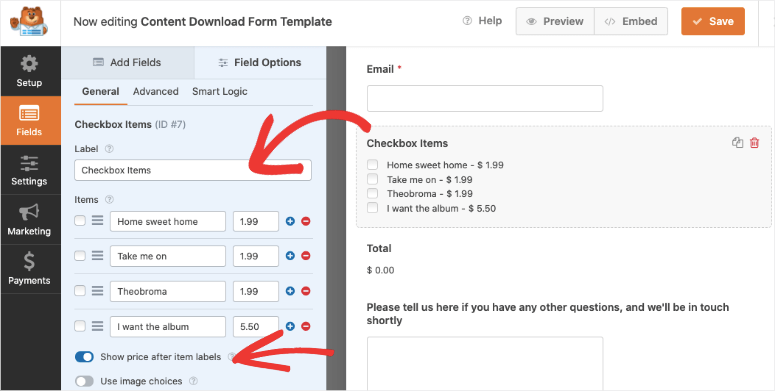Click the Email input in preview
Viewport: 775px width, 391px height.
click(x=485, y=98)
